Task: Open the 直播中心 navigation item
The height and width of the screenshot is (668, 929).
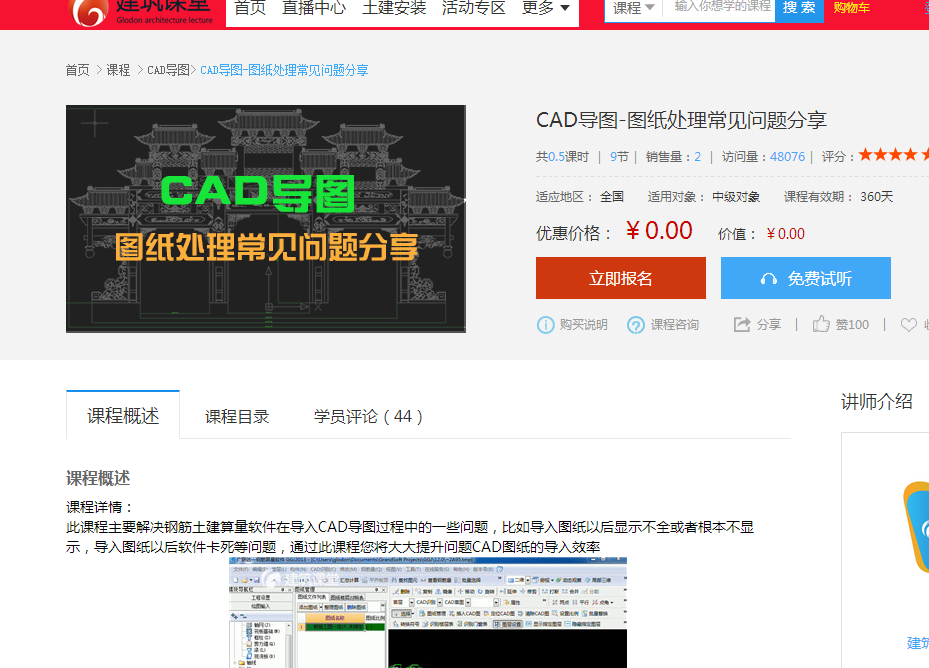Action: coord(314,8)
